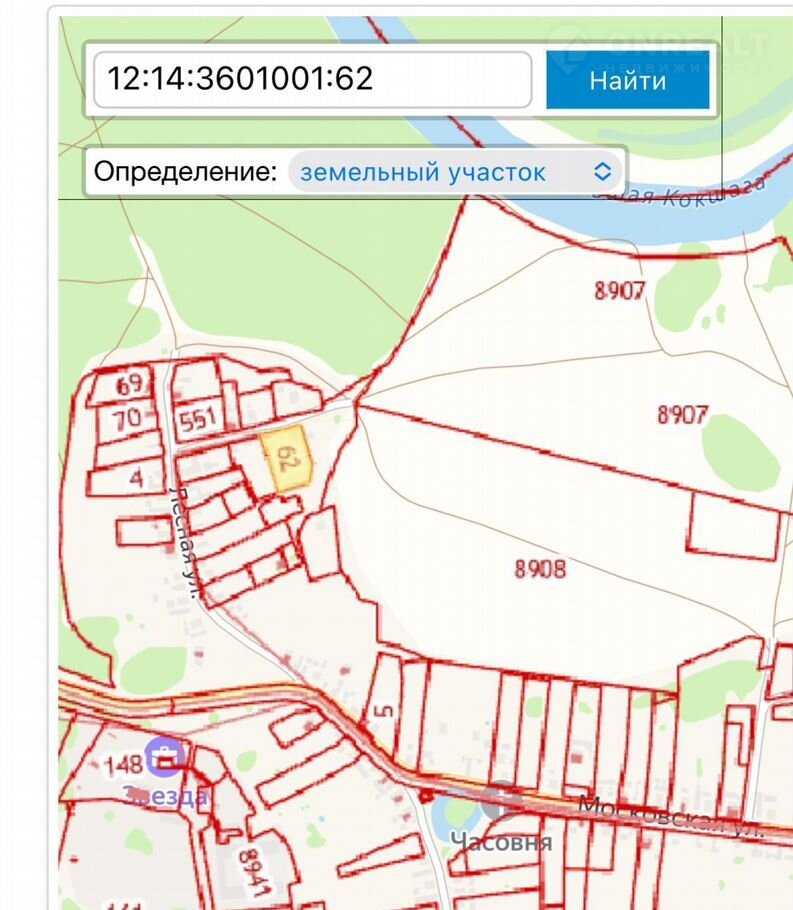The width and height of the screenshot is (793, 910).
Task: Click the dropdown's up-down chevron arrows
Action: point(602,171)
